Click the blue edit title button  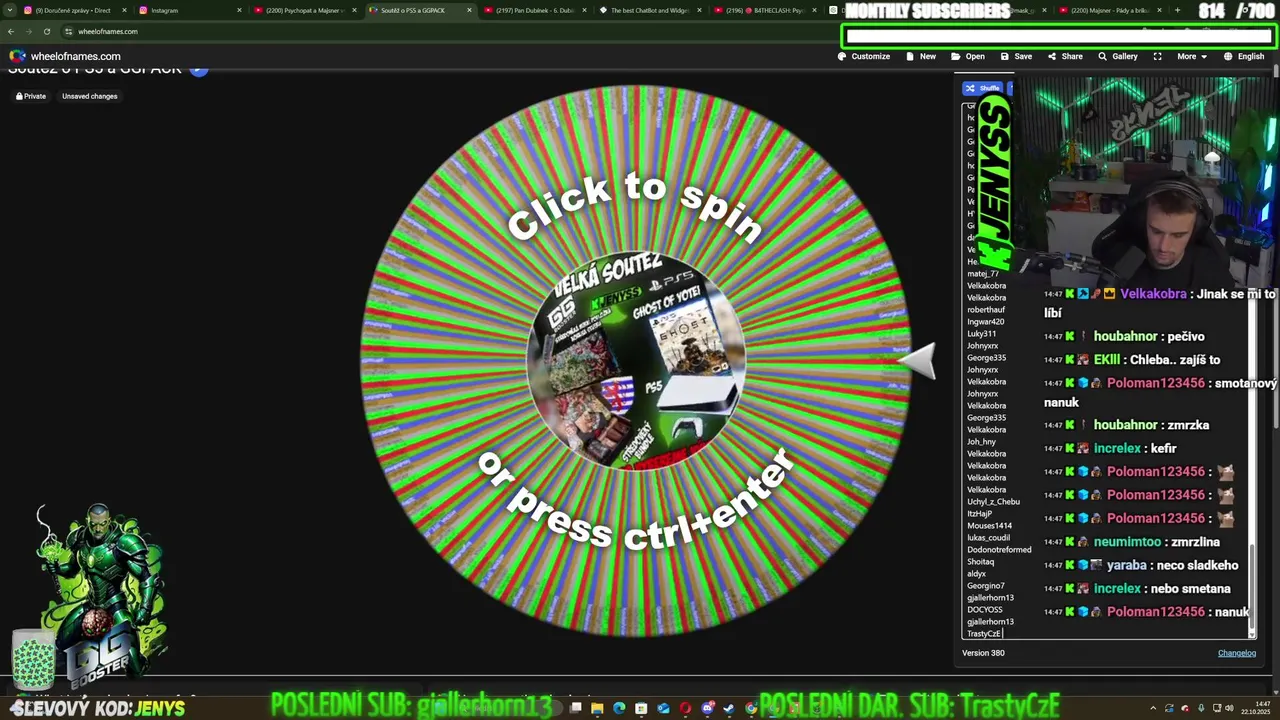point(199,70)
